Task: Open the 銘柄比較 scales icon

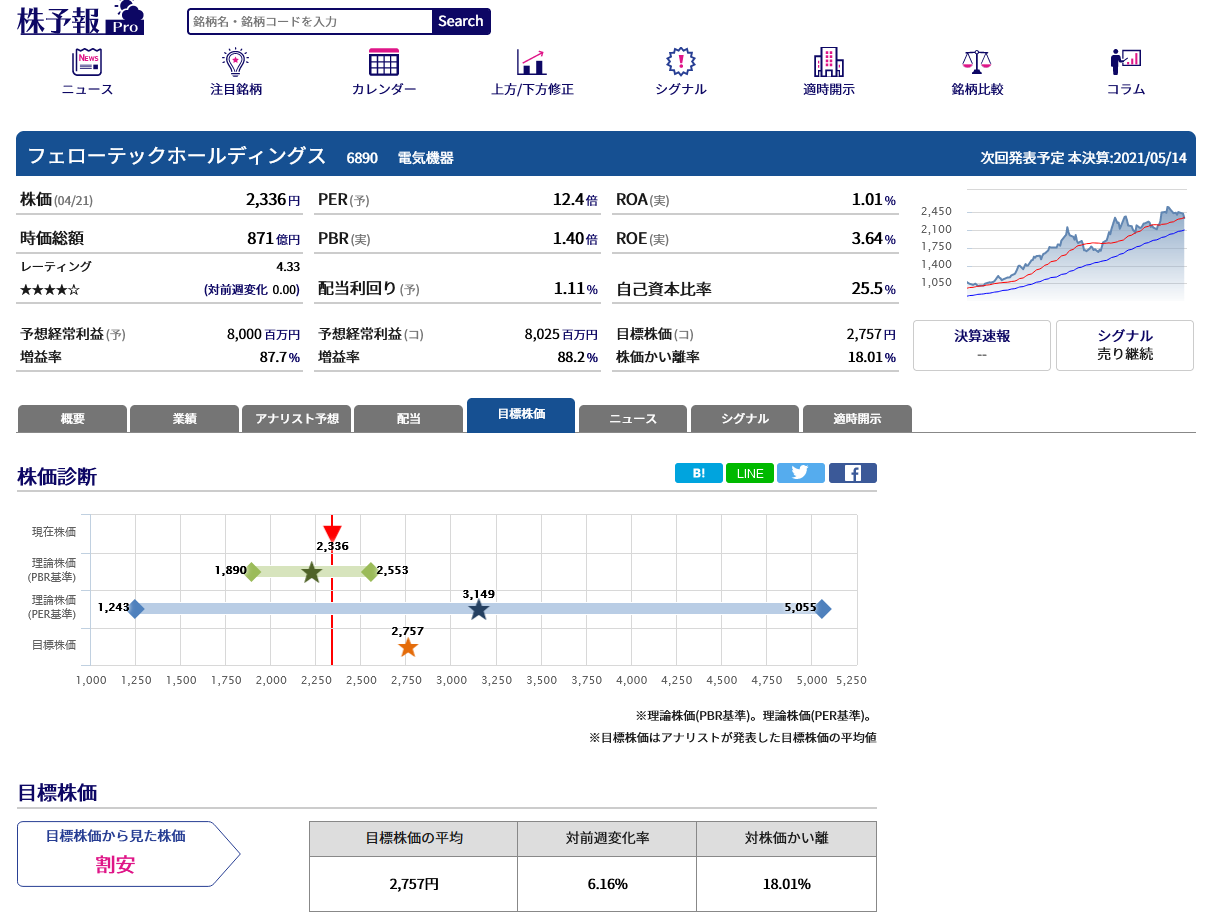Action: [x=976, y=63]
